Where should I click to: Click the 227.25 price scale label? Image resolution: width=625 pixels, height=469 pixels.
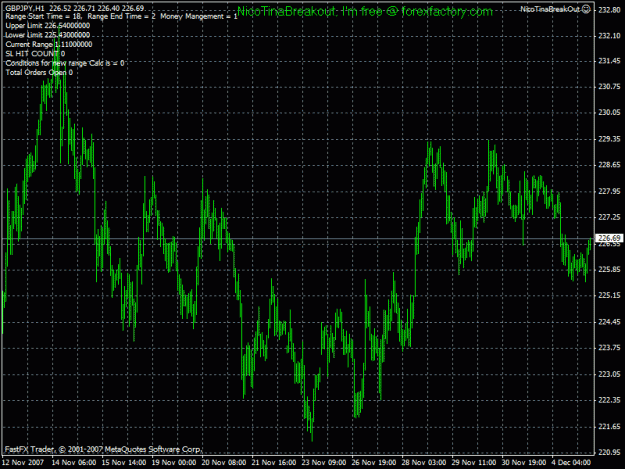[609, 217]
